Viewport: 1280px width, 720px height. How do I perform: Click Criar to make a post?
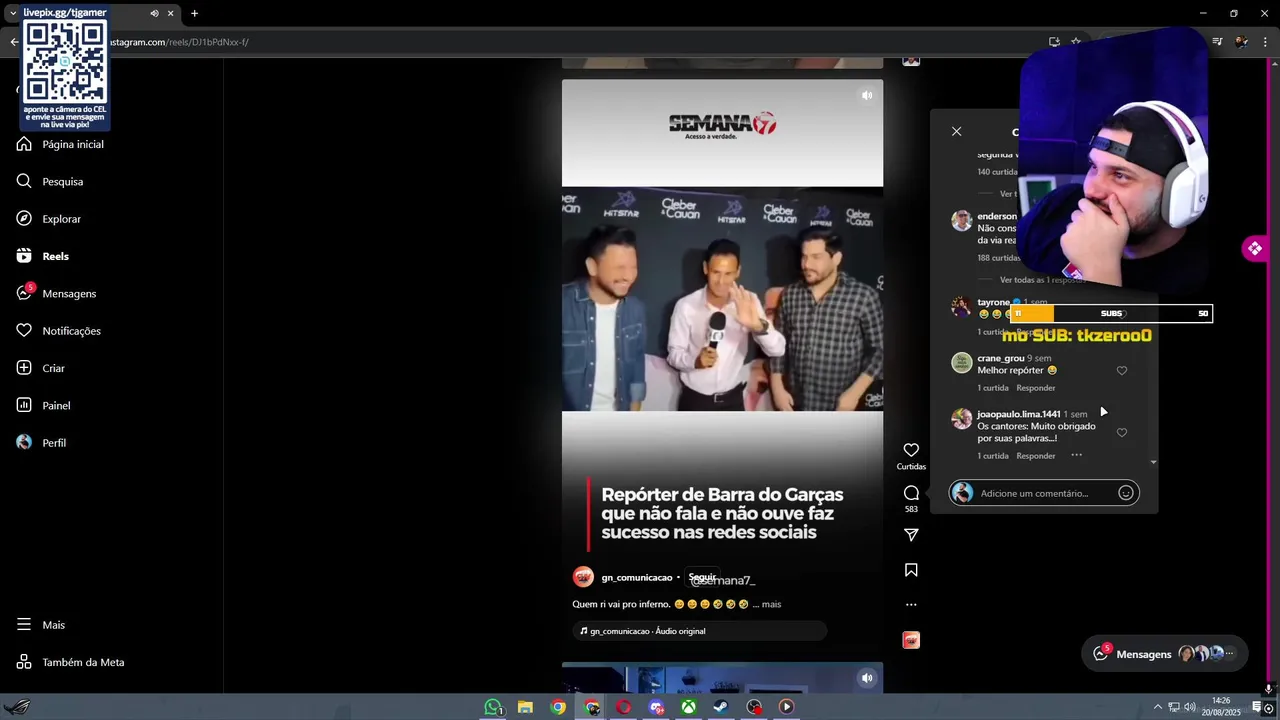[41, 368]
